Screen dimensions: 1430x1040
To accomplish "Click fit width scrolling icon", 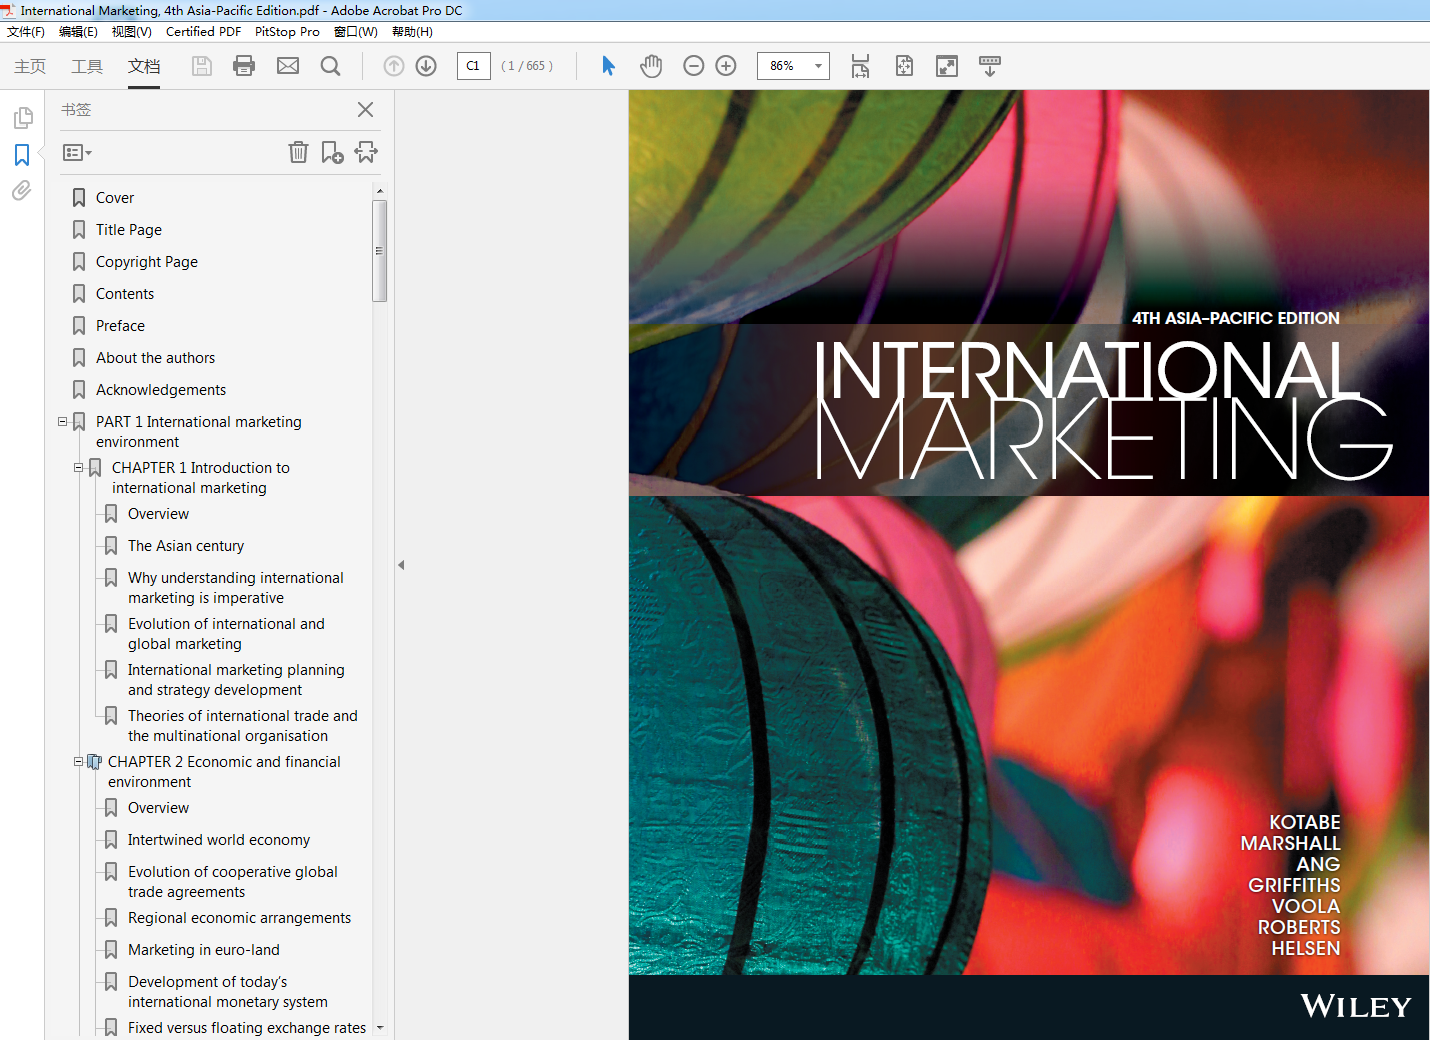I will [x=860, y=66].
